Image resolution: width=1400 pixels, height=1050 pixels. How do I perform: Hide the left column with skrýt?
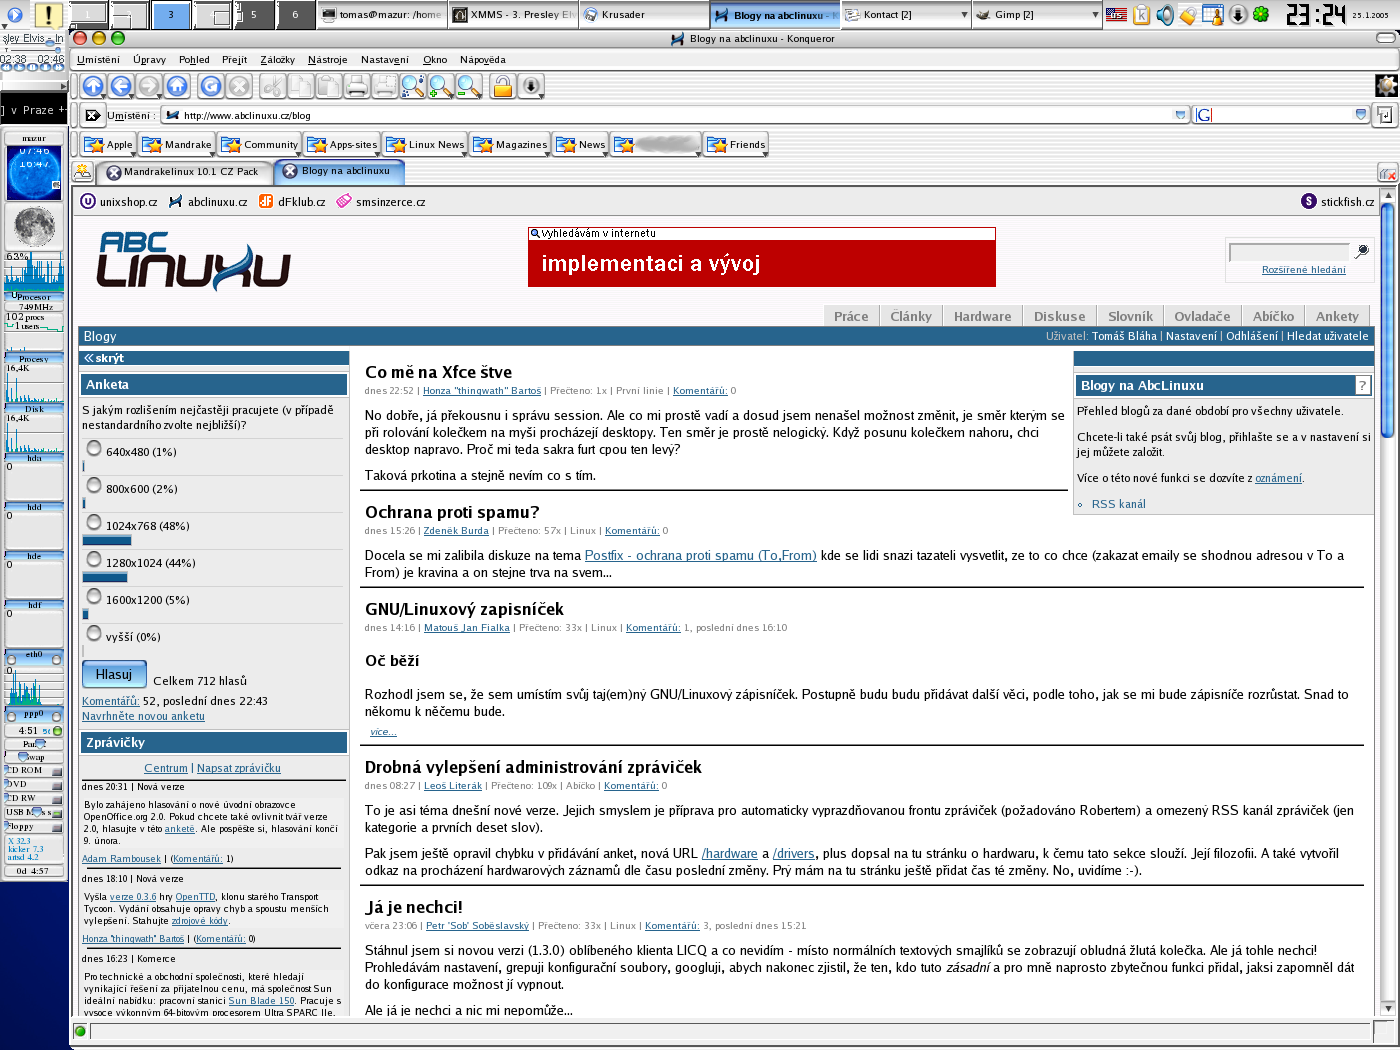[x=104, y=358]
